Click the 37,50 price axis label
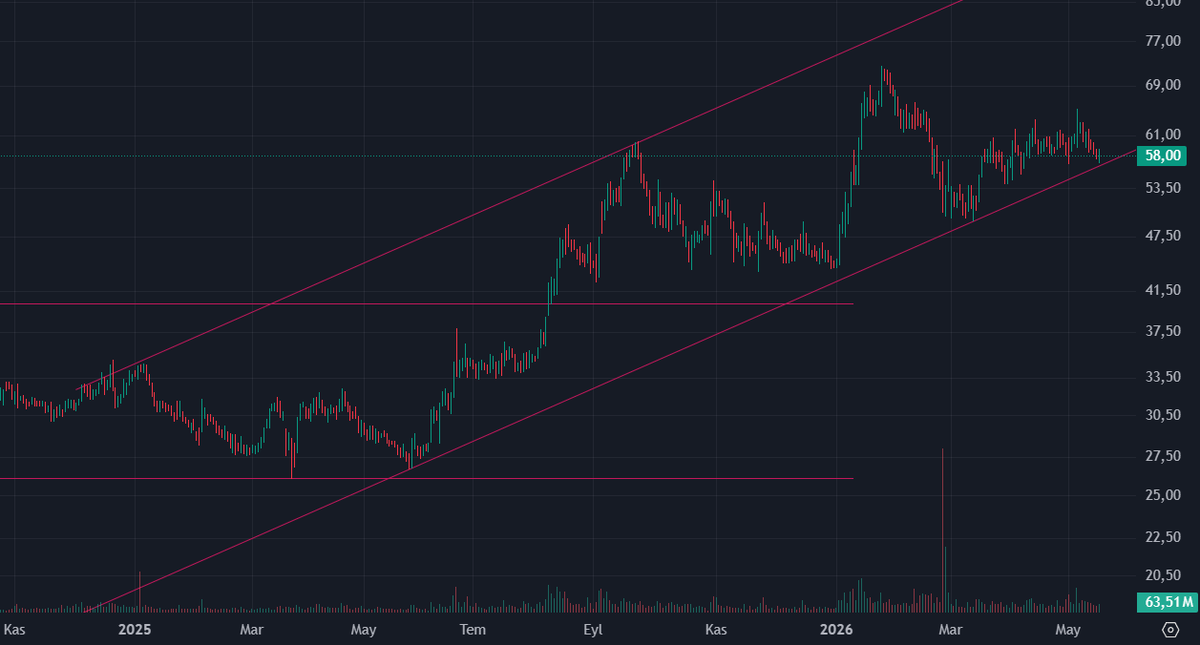 pyautogui.click(x=1164, y=331)
